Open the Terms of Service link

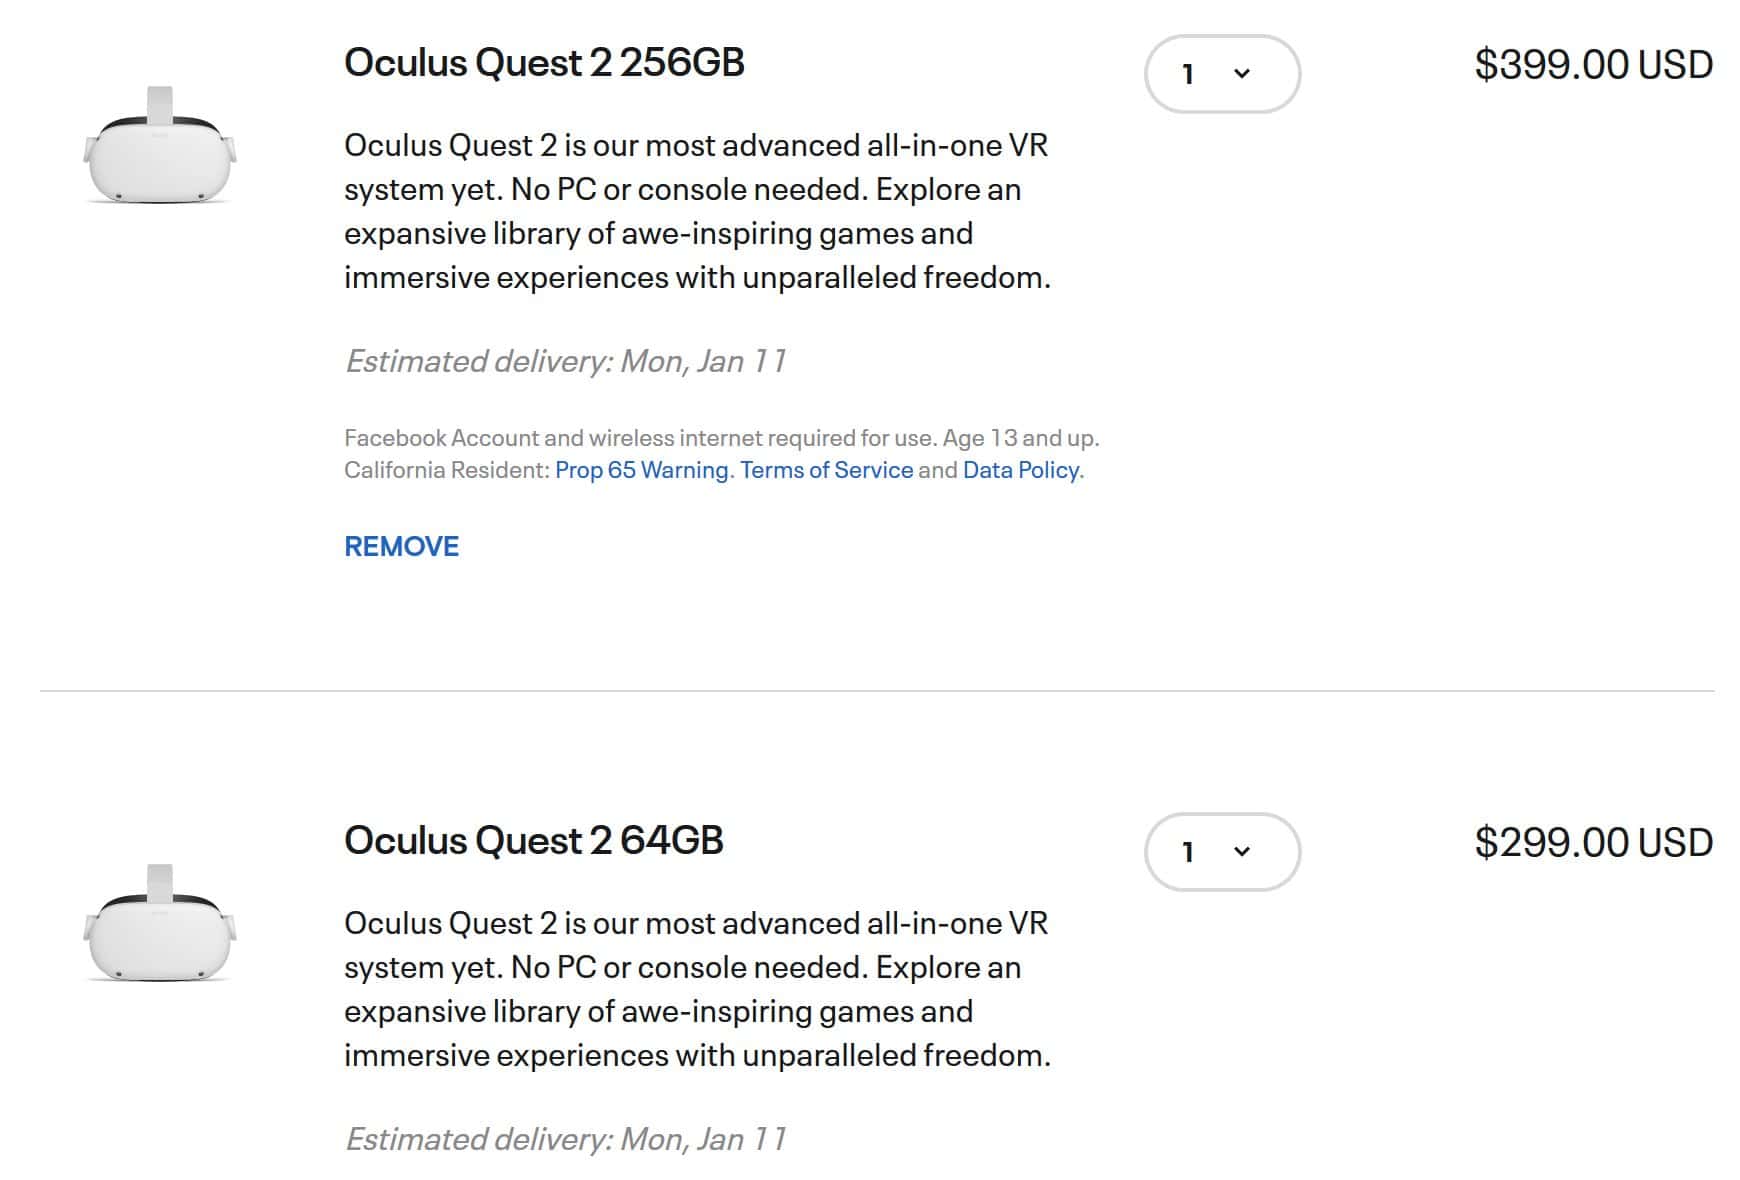[x=826, y=470]
